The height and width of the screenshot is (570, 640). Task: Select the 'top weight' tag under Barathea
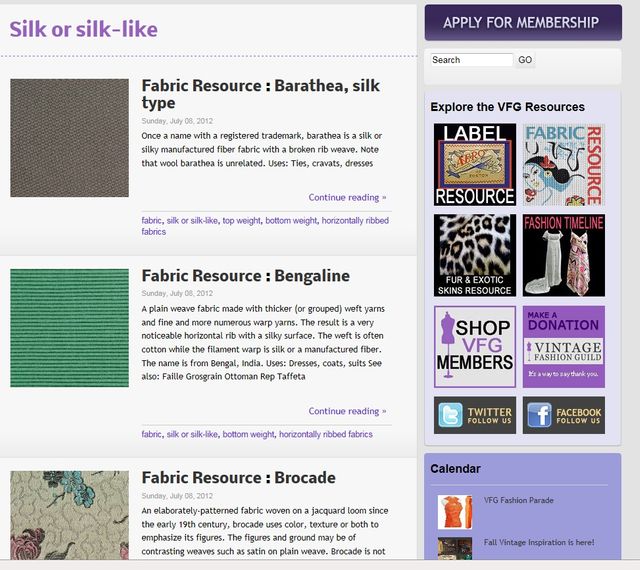(241, 220)
